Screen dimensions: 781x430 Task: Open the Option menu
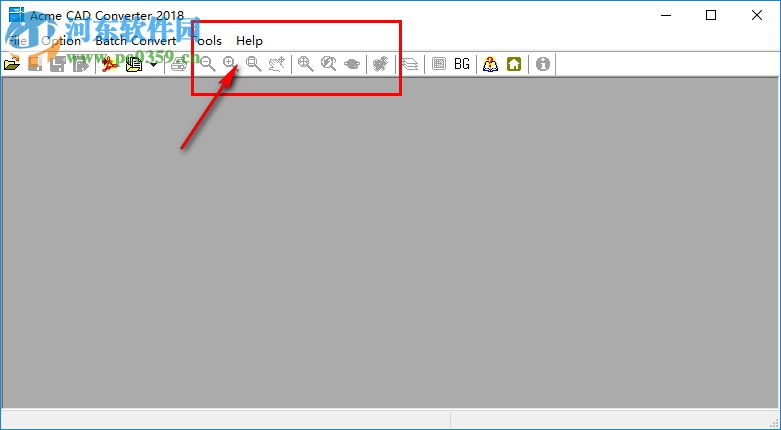[x=61, y=41]
